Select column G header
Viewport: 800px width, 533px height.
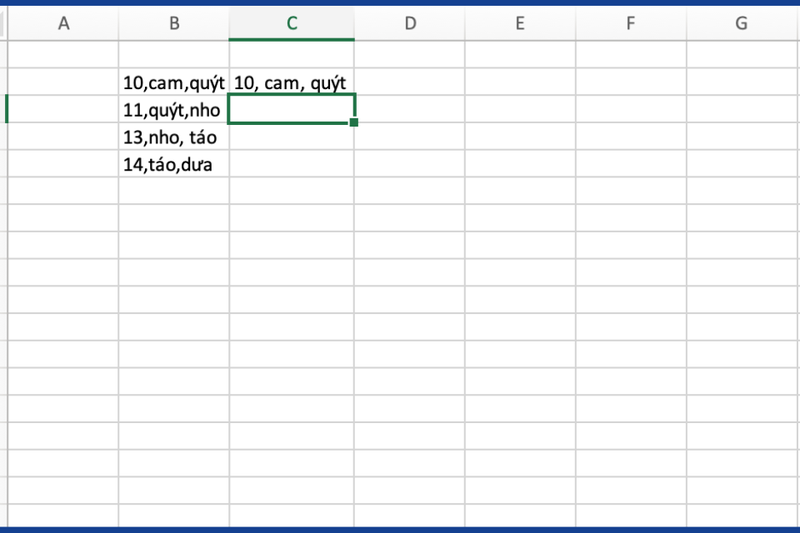741,23
